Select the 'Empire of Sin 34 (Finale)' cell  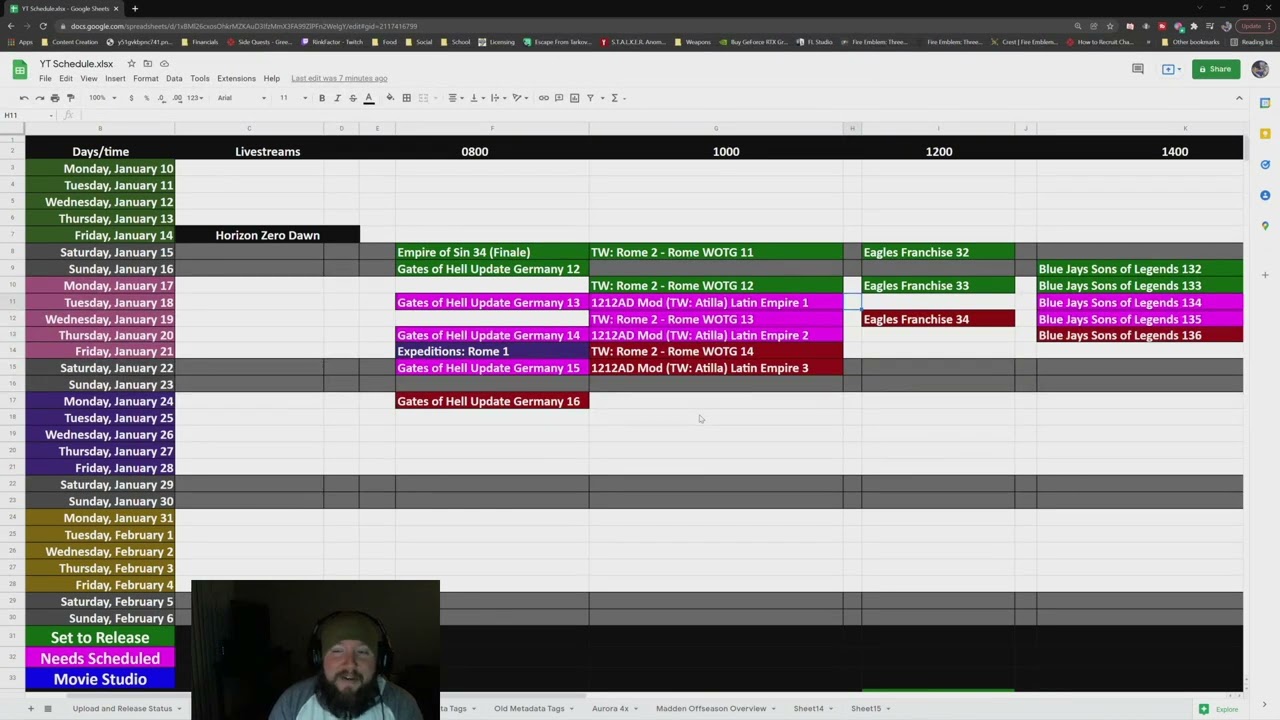(492, 252)
